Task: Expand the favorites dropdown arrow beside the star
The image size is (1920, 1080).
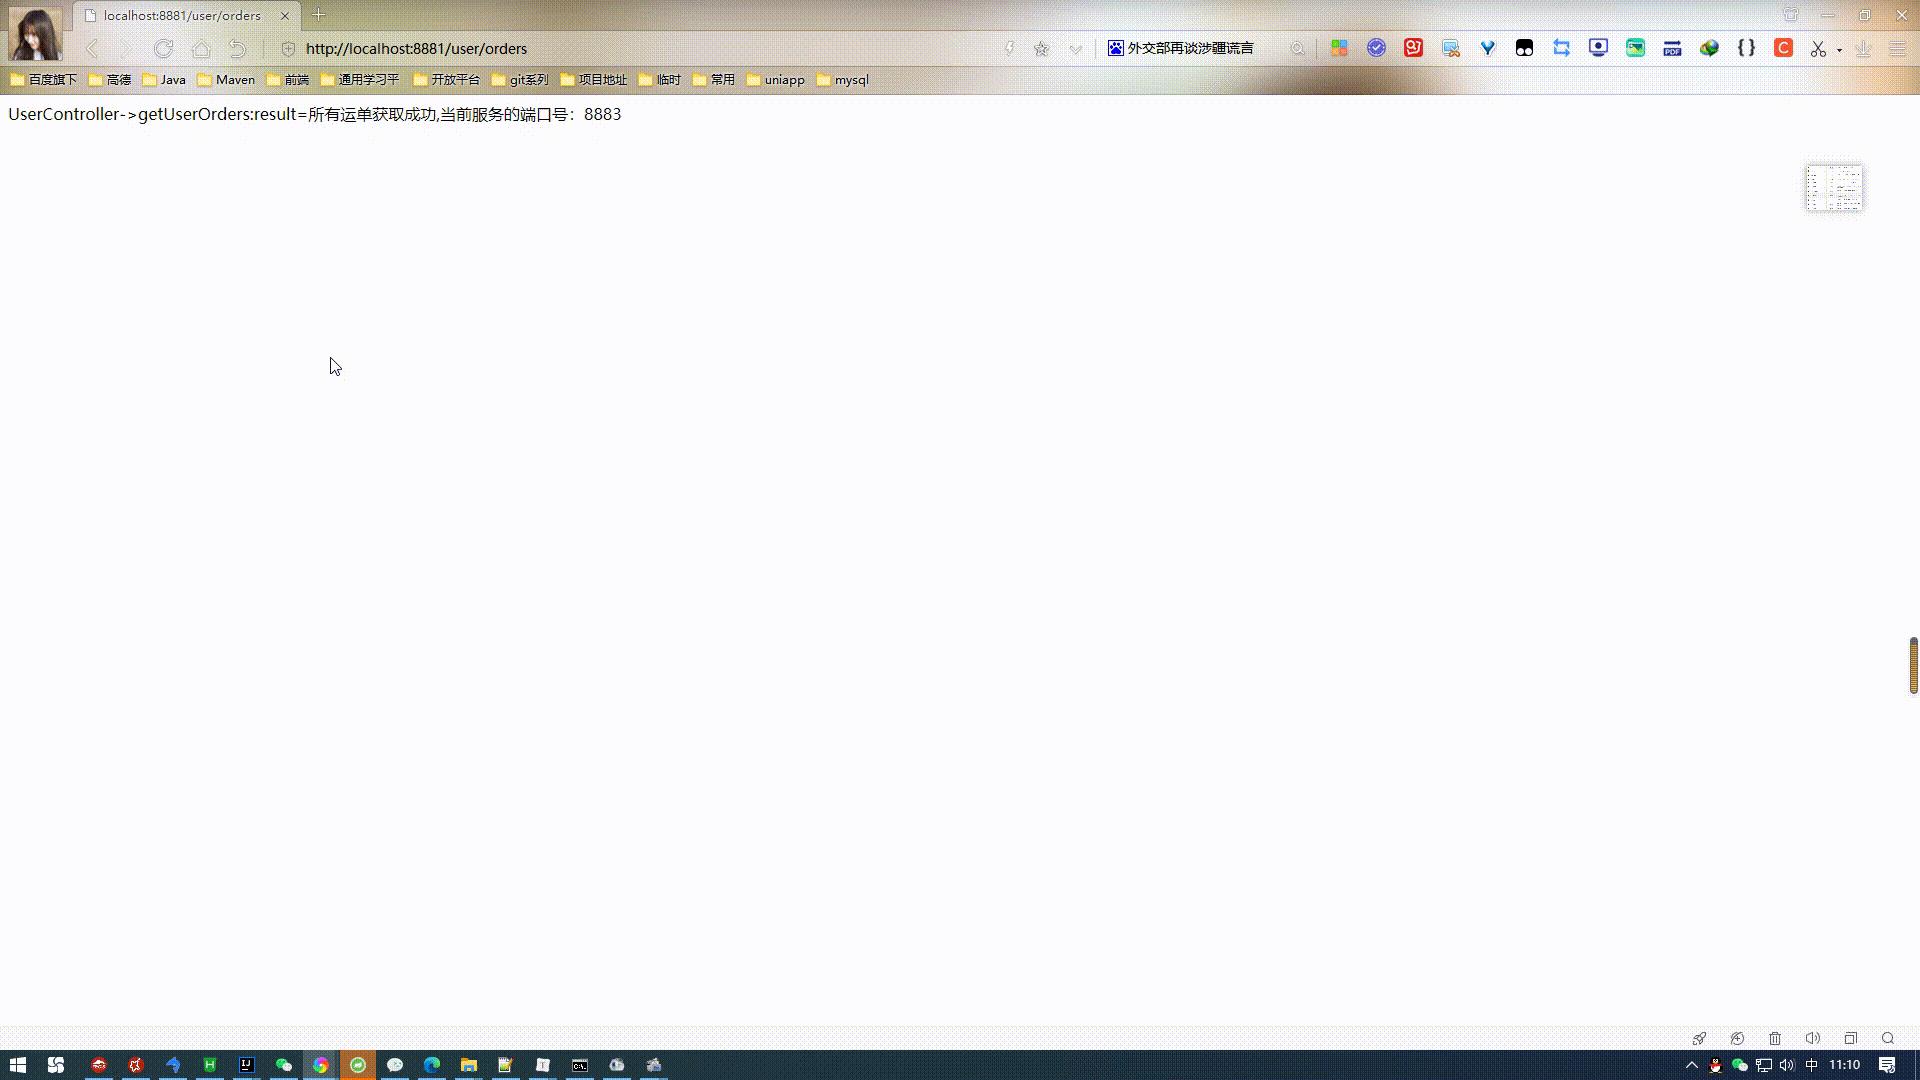Action: 1075,48
